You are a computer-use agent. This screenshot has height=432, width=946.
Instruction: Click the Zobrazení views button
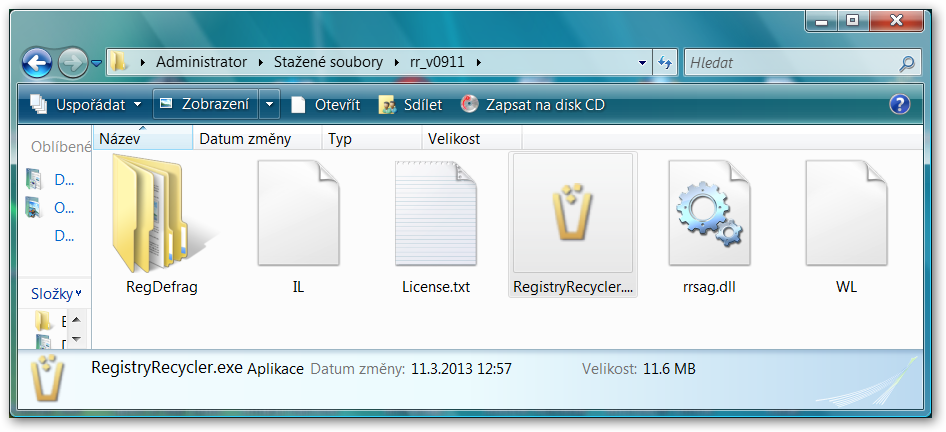[206, 104]
